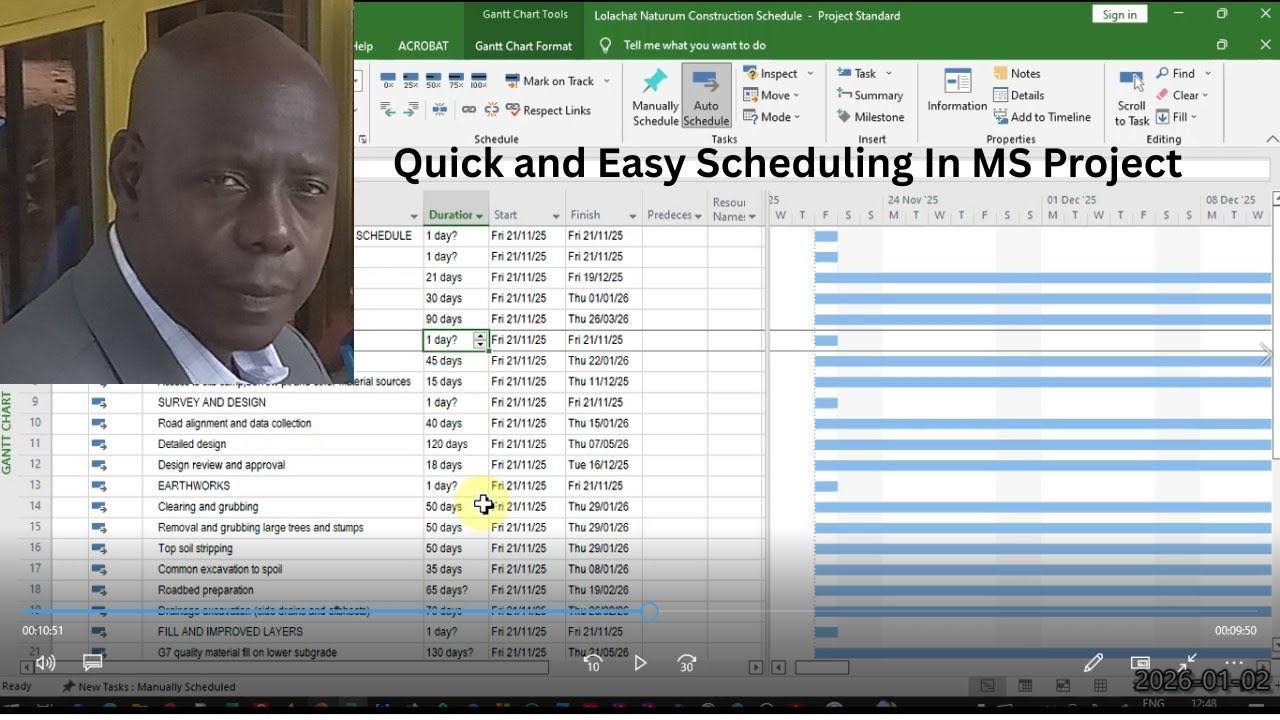Image resolution: width=1280 pixels, height=720 pixels.
Task: Open the Start column filter dropdown
Action: tap(556, 216)
